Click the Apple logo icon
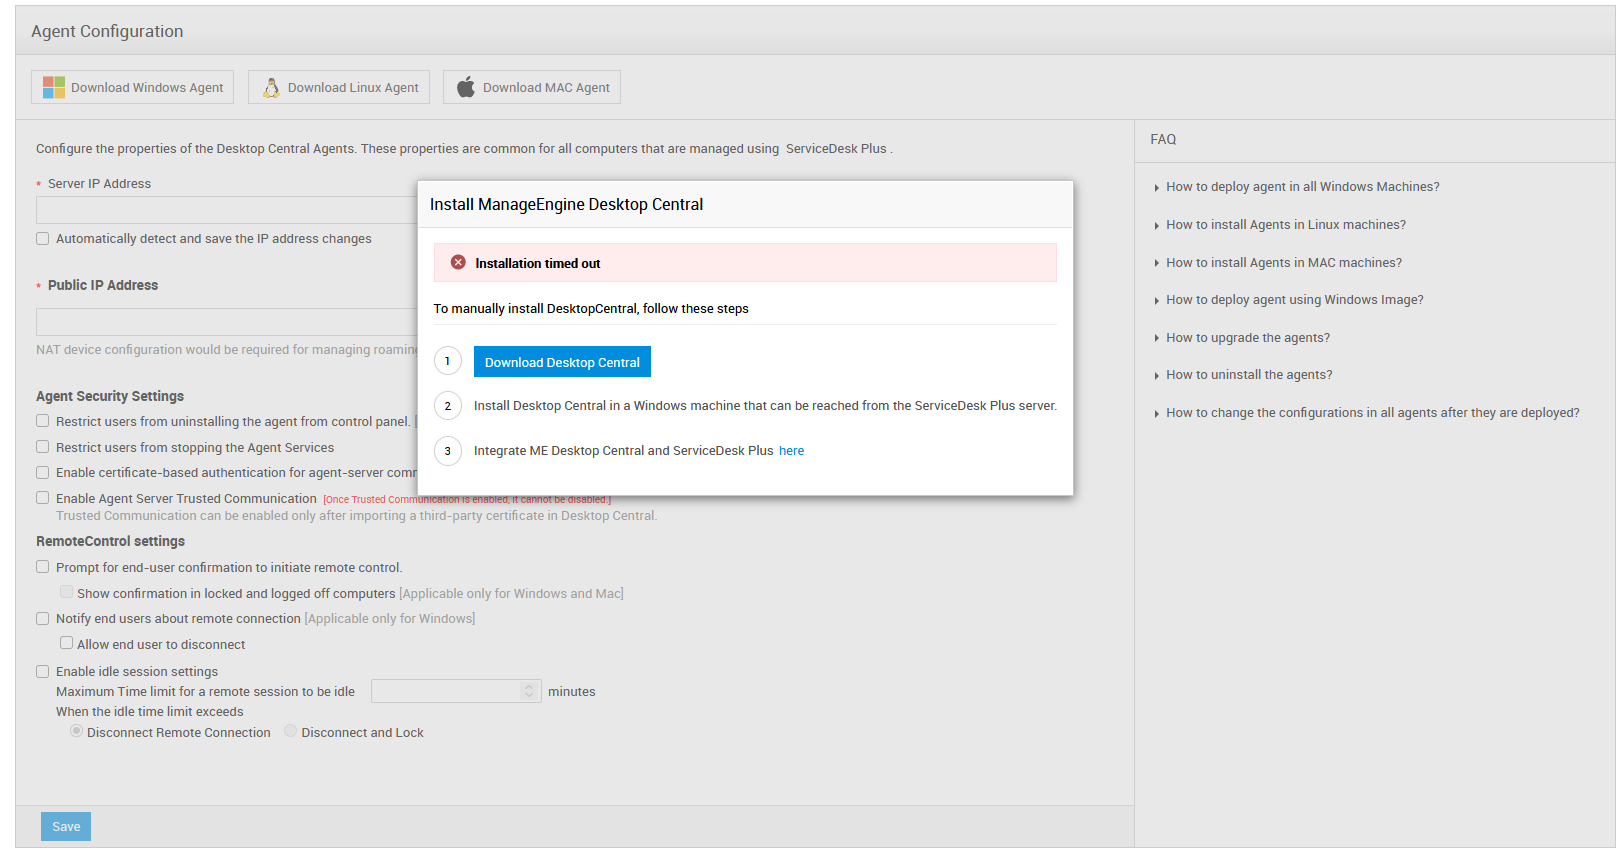The width and height of the screenshot is (1620, 850). (x=466, y=88)
